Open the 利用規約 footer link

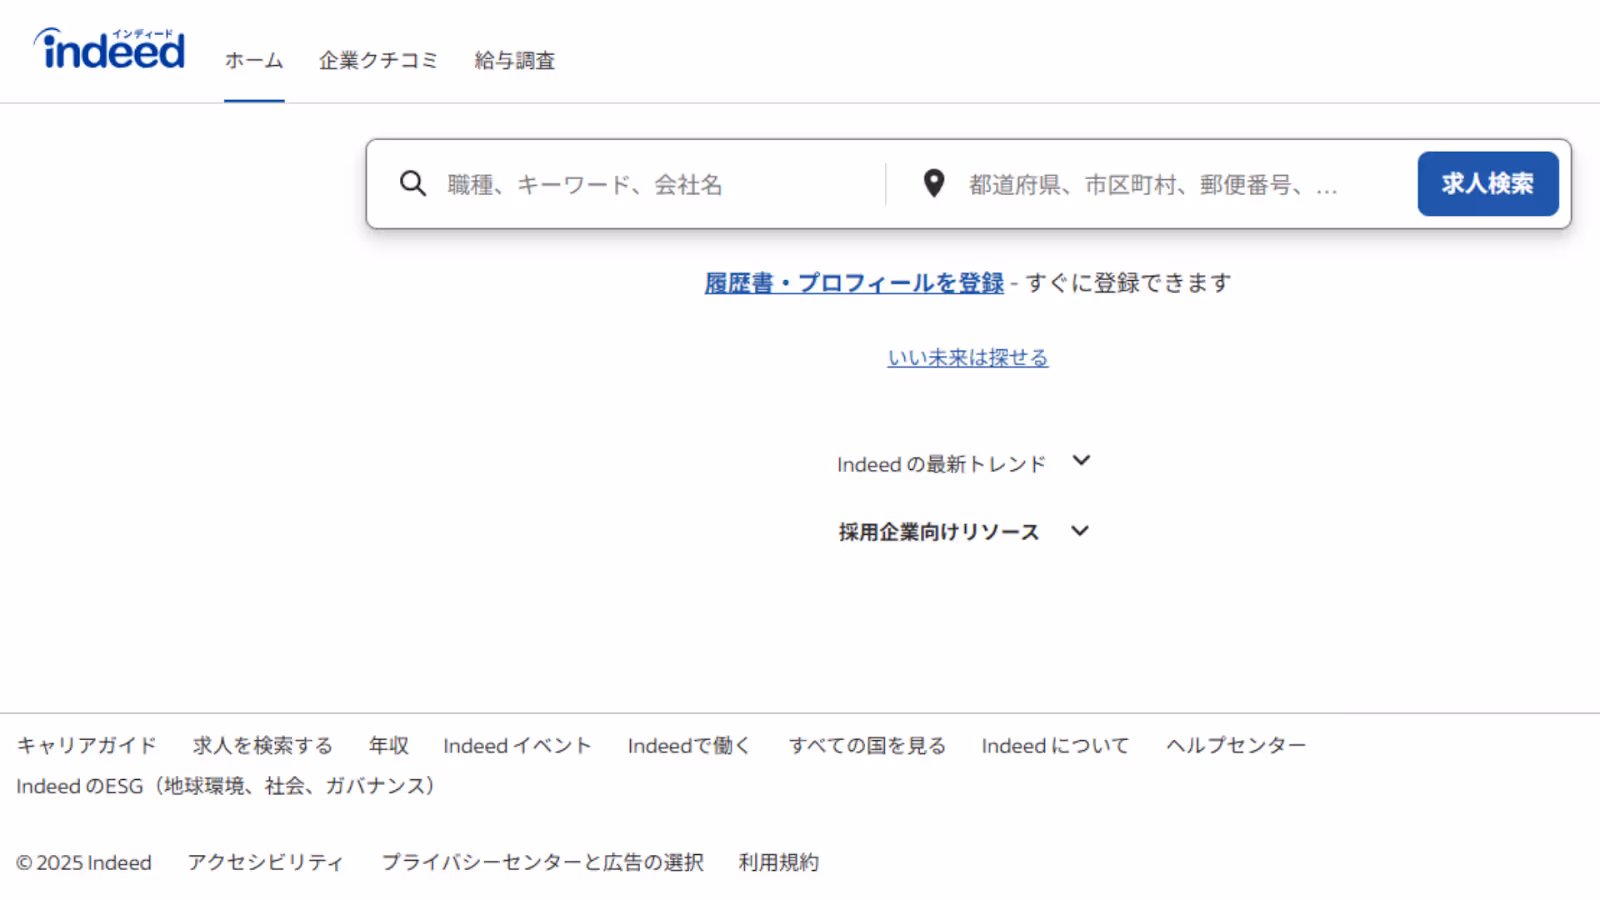click(779, 862)
